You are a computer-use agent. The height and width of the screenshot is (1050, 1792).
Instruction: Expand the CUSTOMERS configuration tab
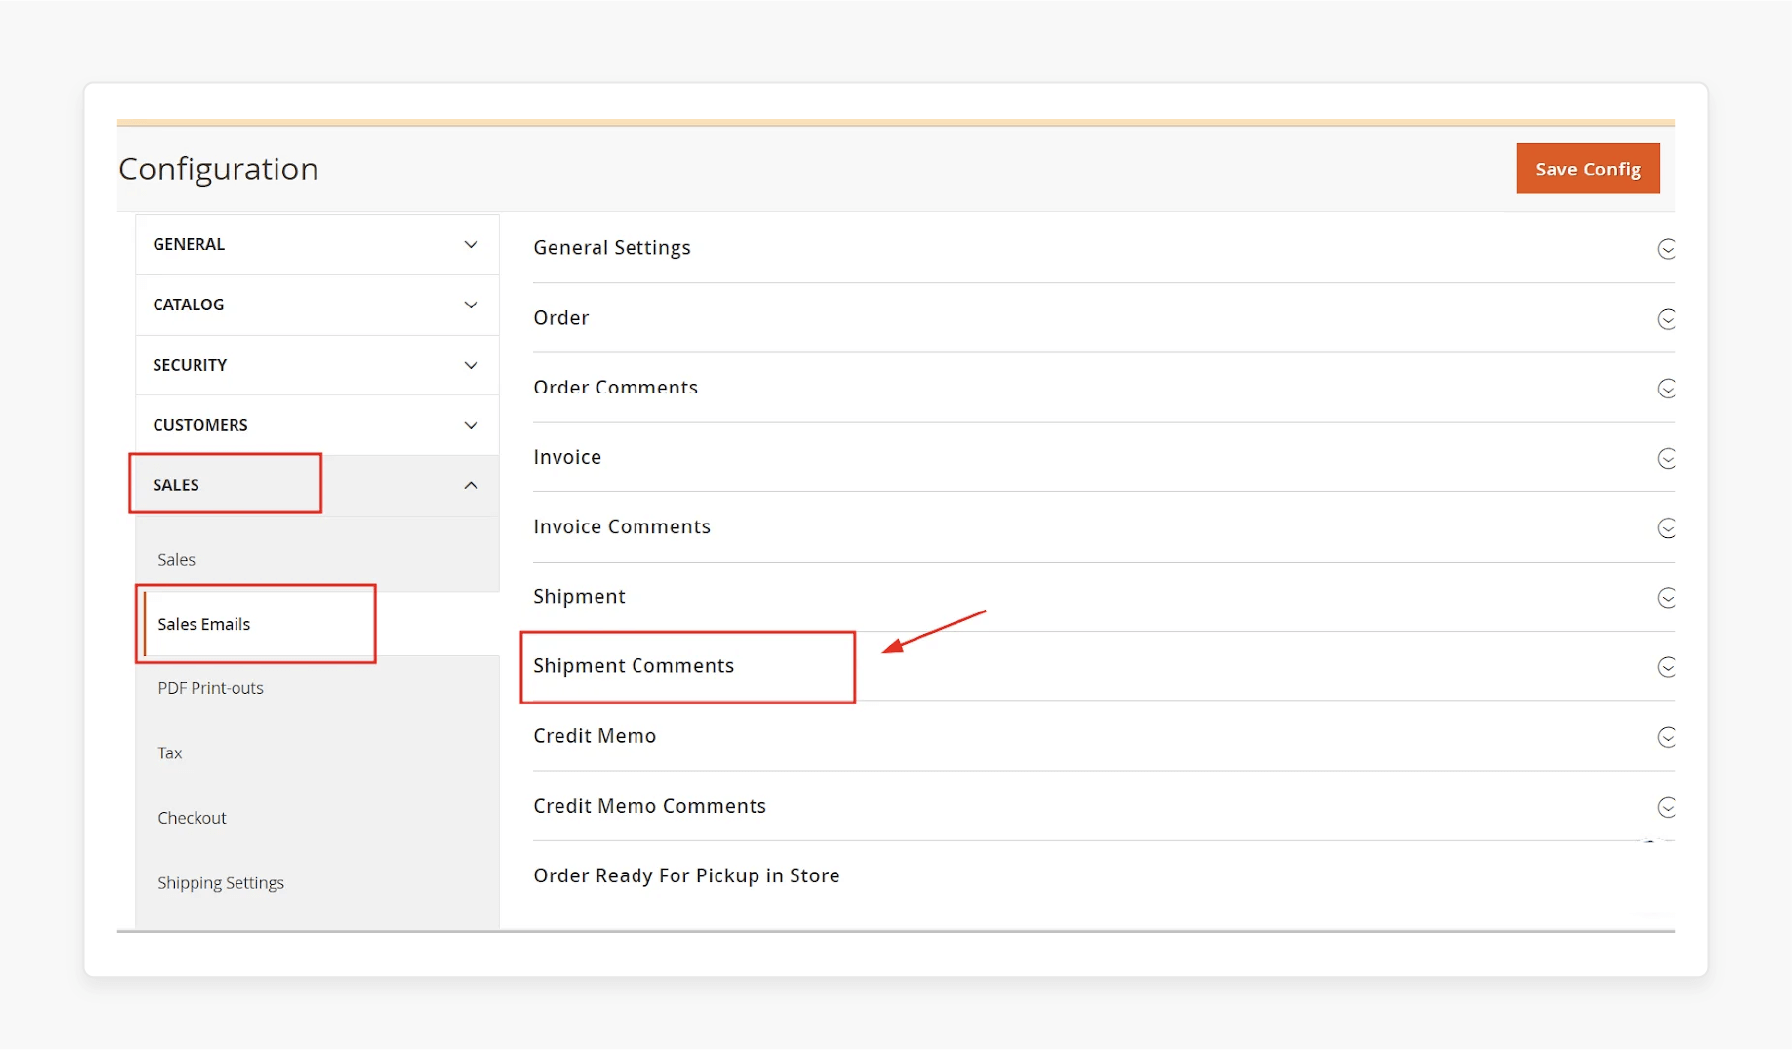point(317,425)
